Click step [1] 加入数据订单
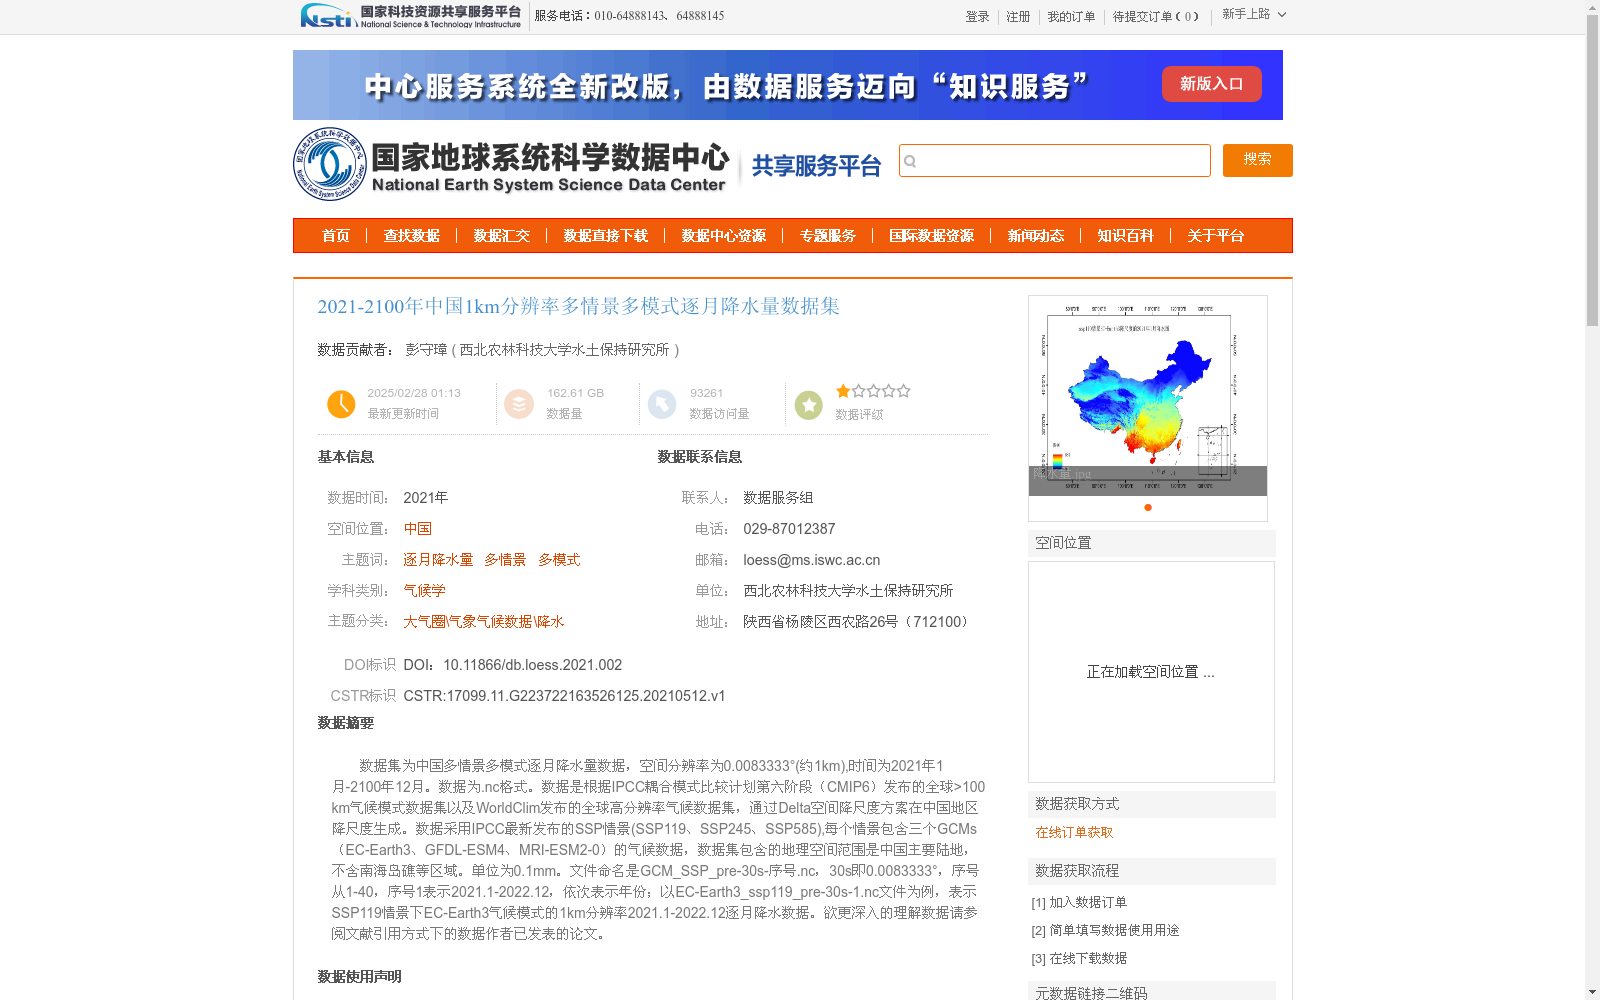This screenshot has height=1000, width=1600. click(1079, 903)
